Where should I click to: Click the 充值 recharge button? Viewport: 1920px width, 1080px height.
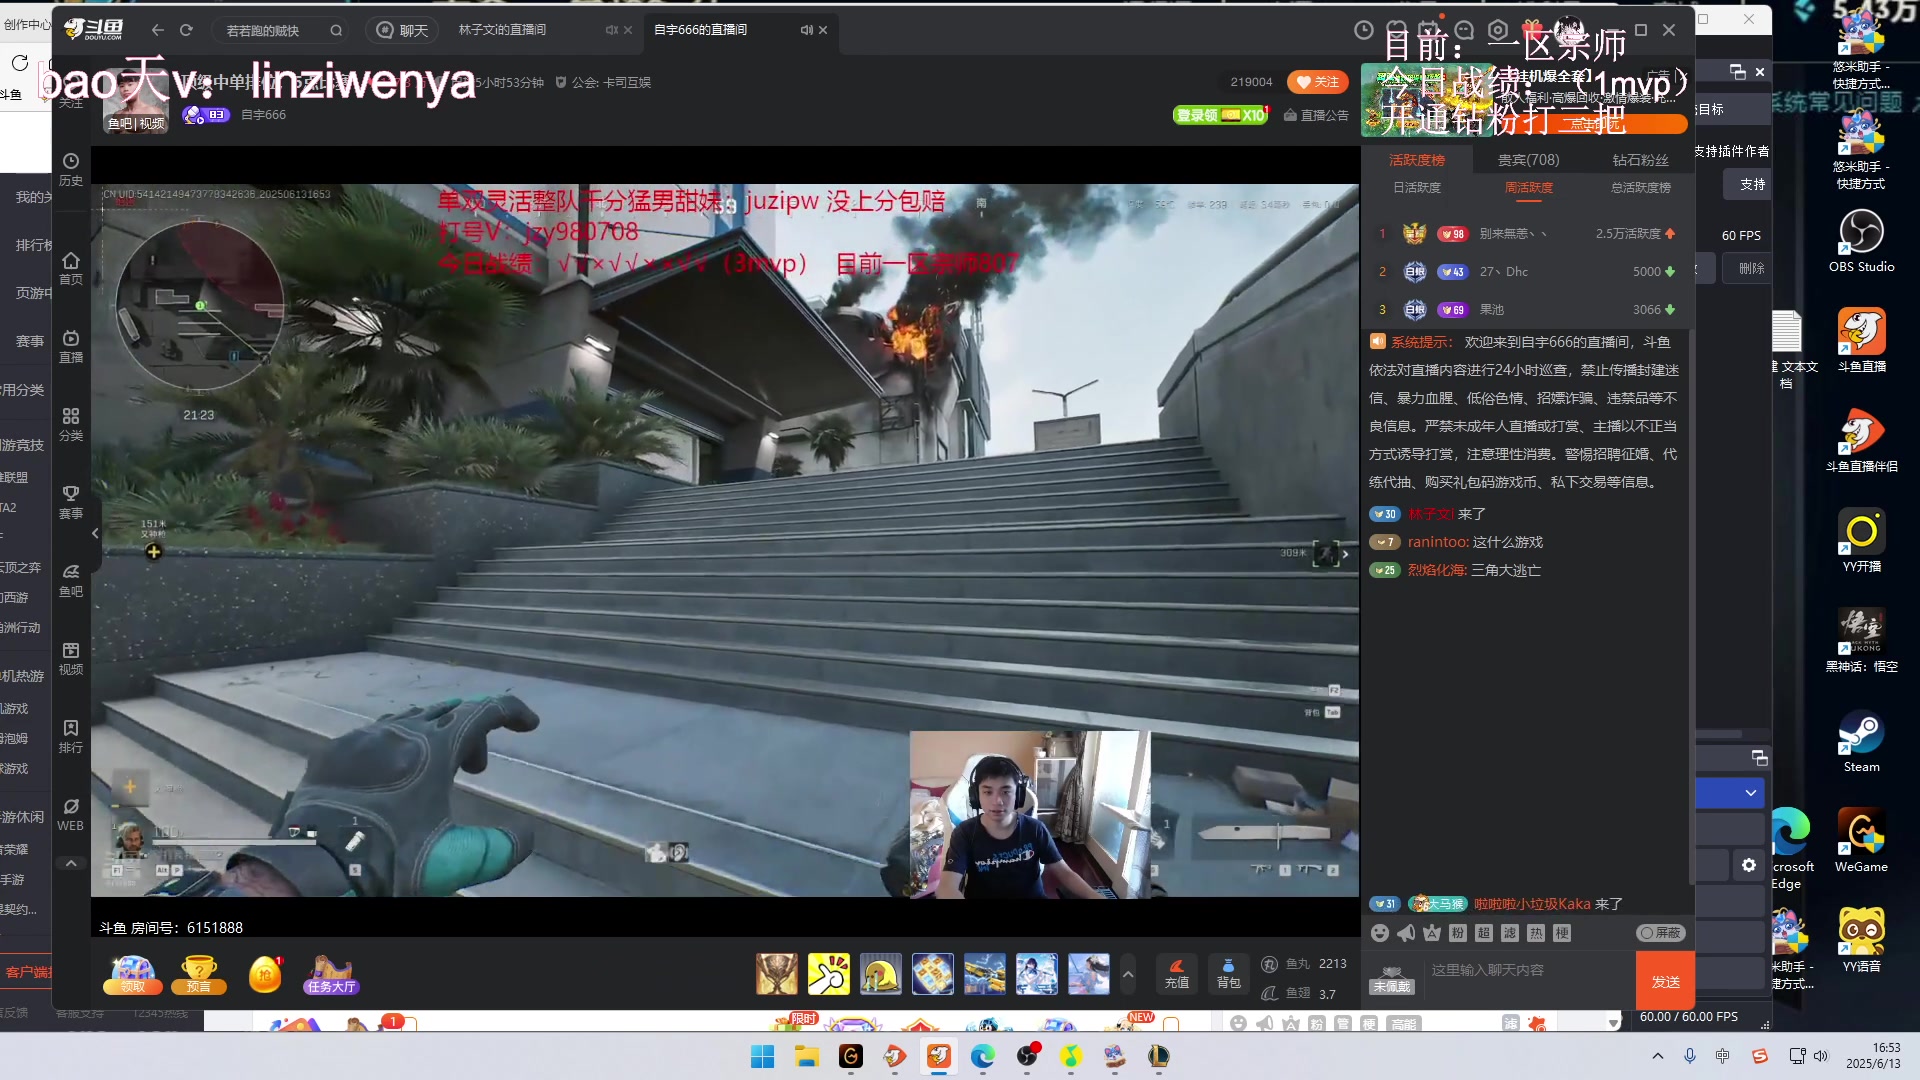pos(1176,974)
